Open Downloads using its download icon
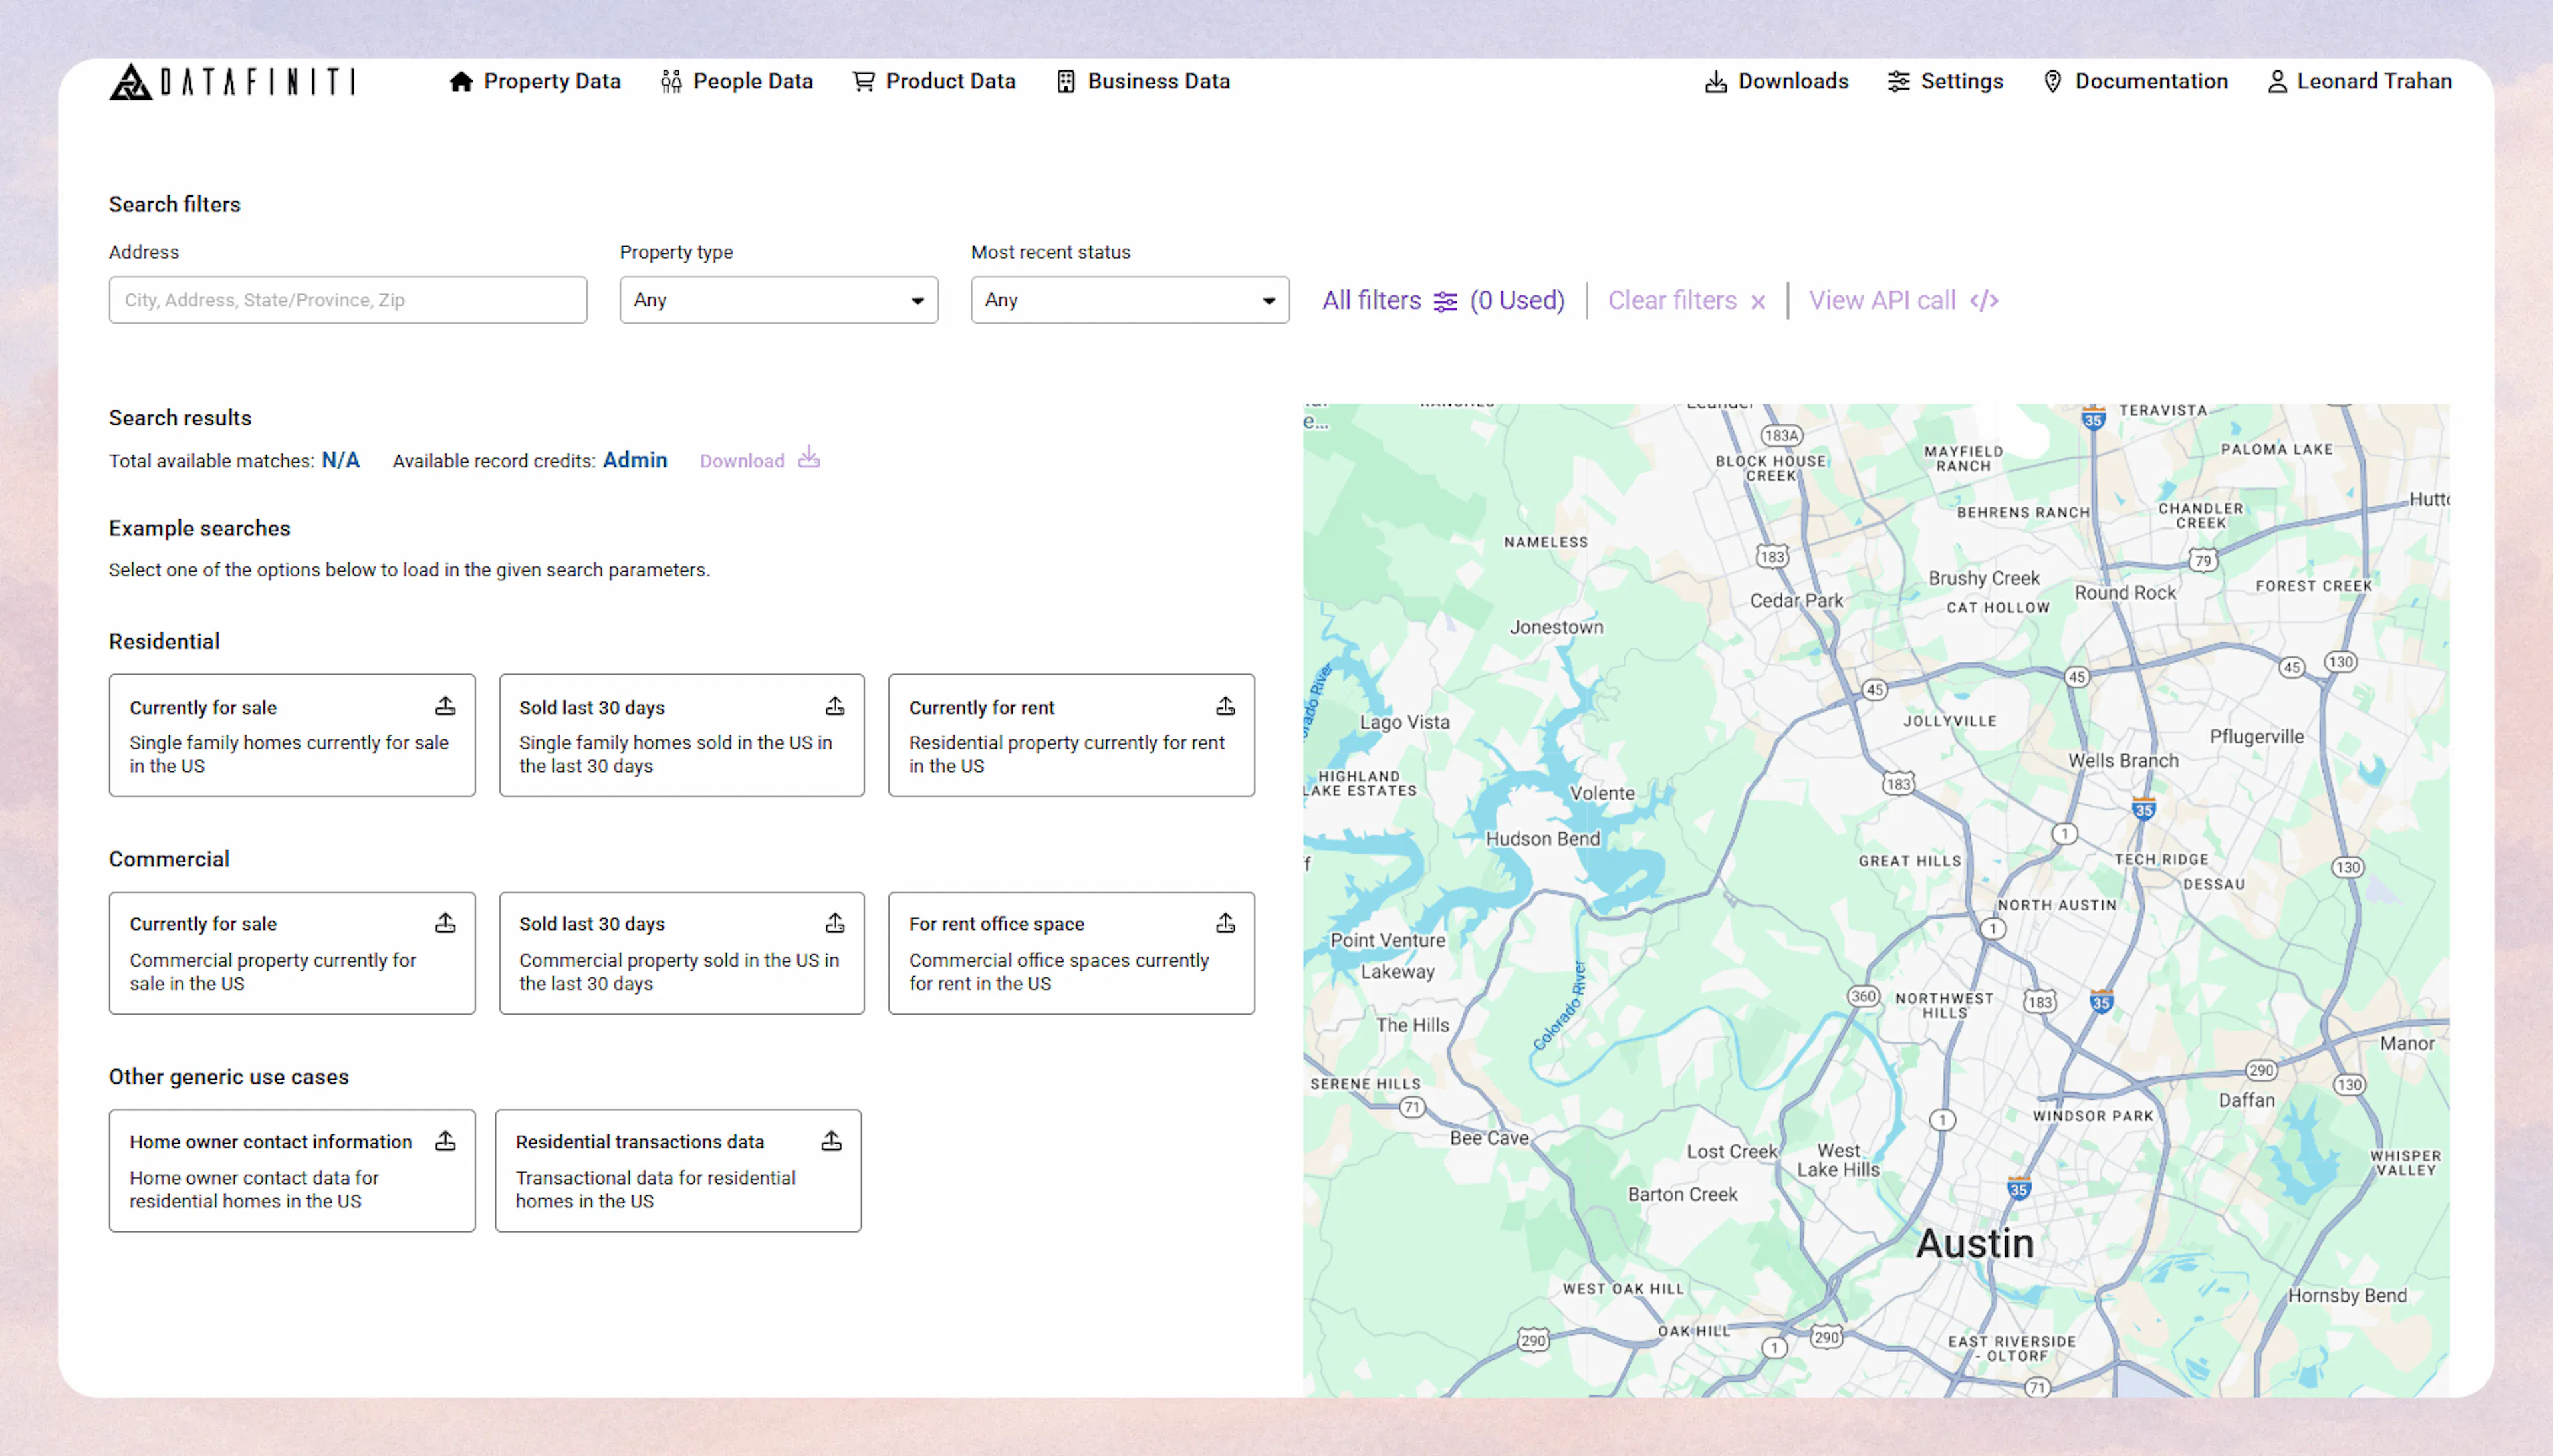Screen dimensions: 2553x1456 [1716, 81]
